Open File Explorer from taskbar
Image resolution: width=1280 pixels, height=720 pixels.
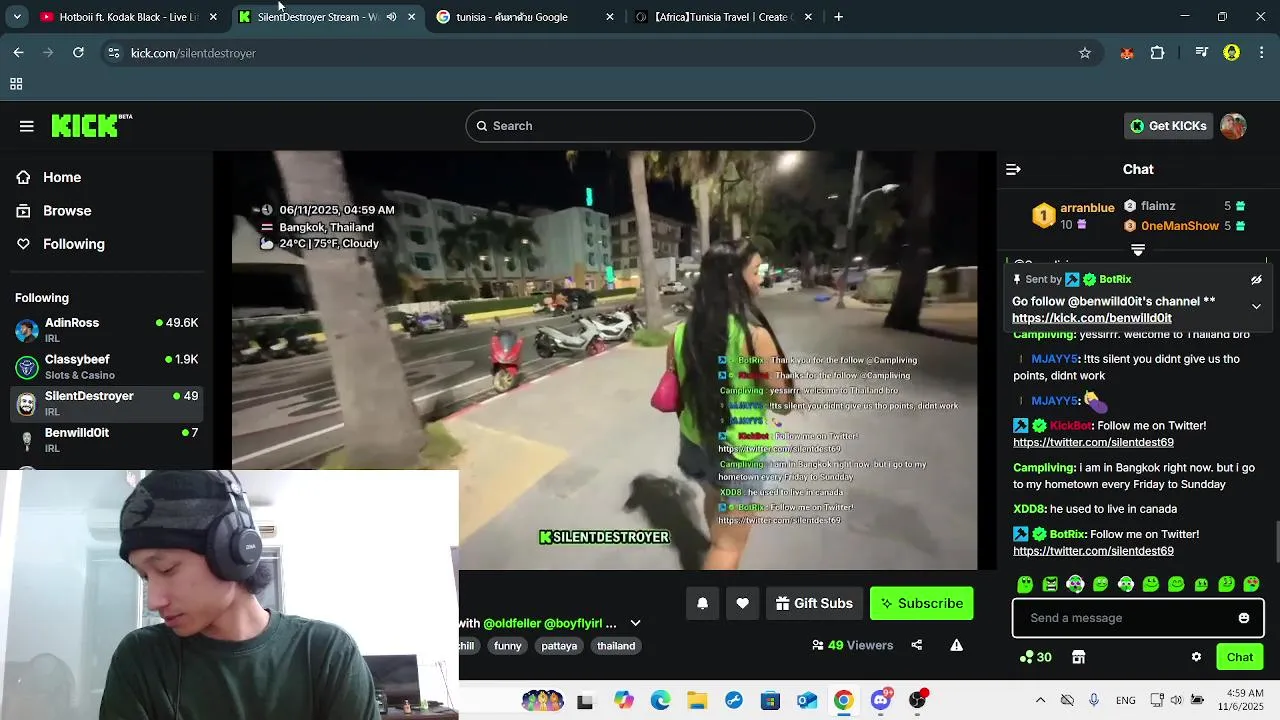pos(697,701)
